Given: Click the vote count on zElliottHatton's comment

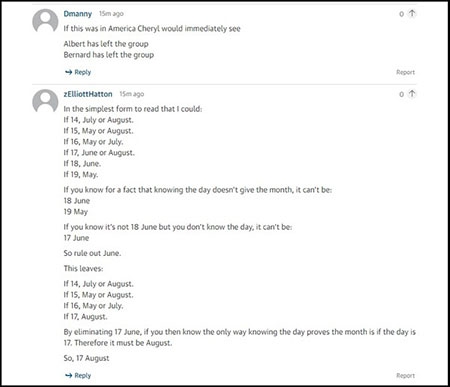Looking at the screenshot, I should point(402,94).
